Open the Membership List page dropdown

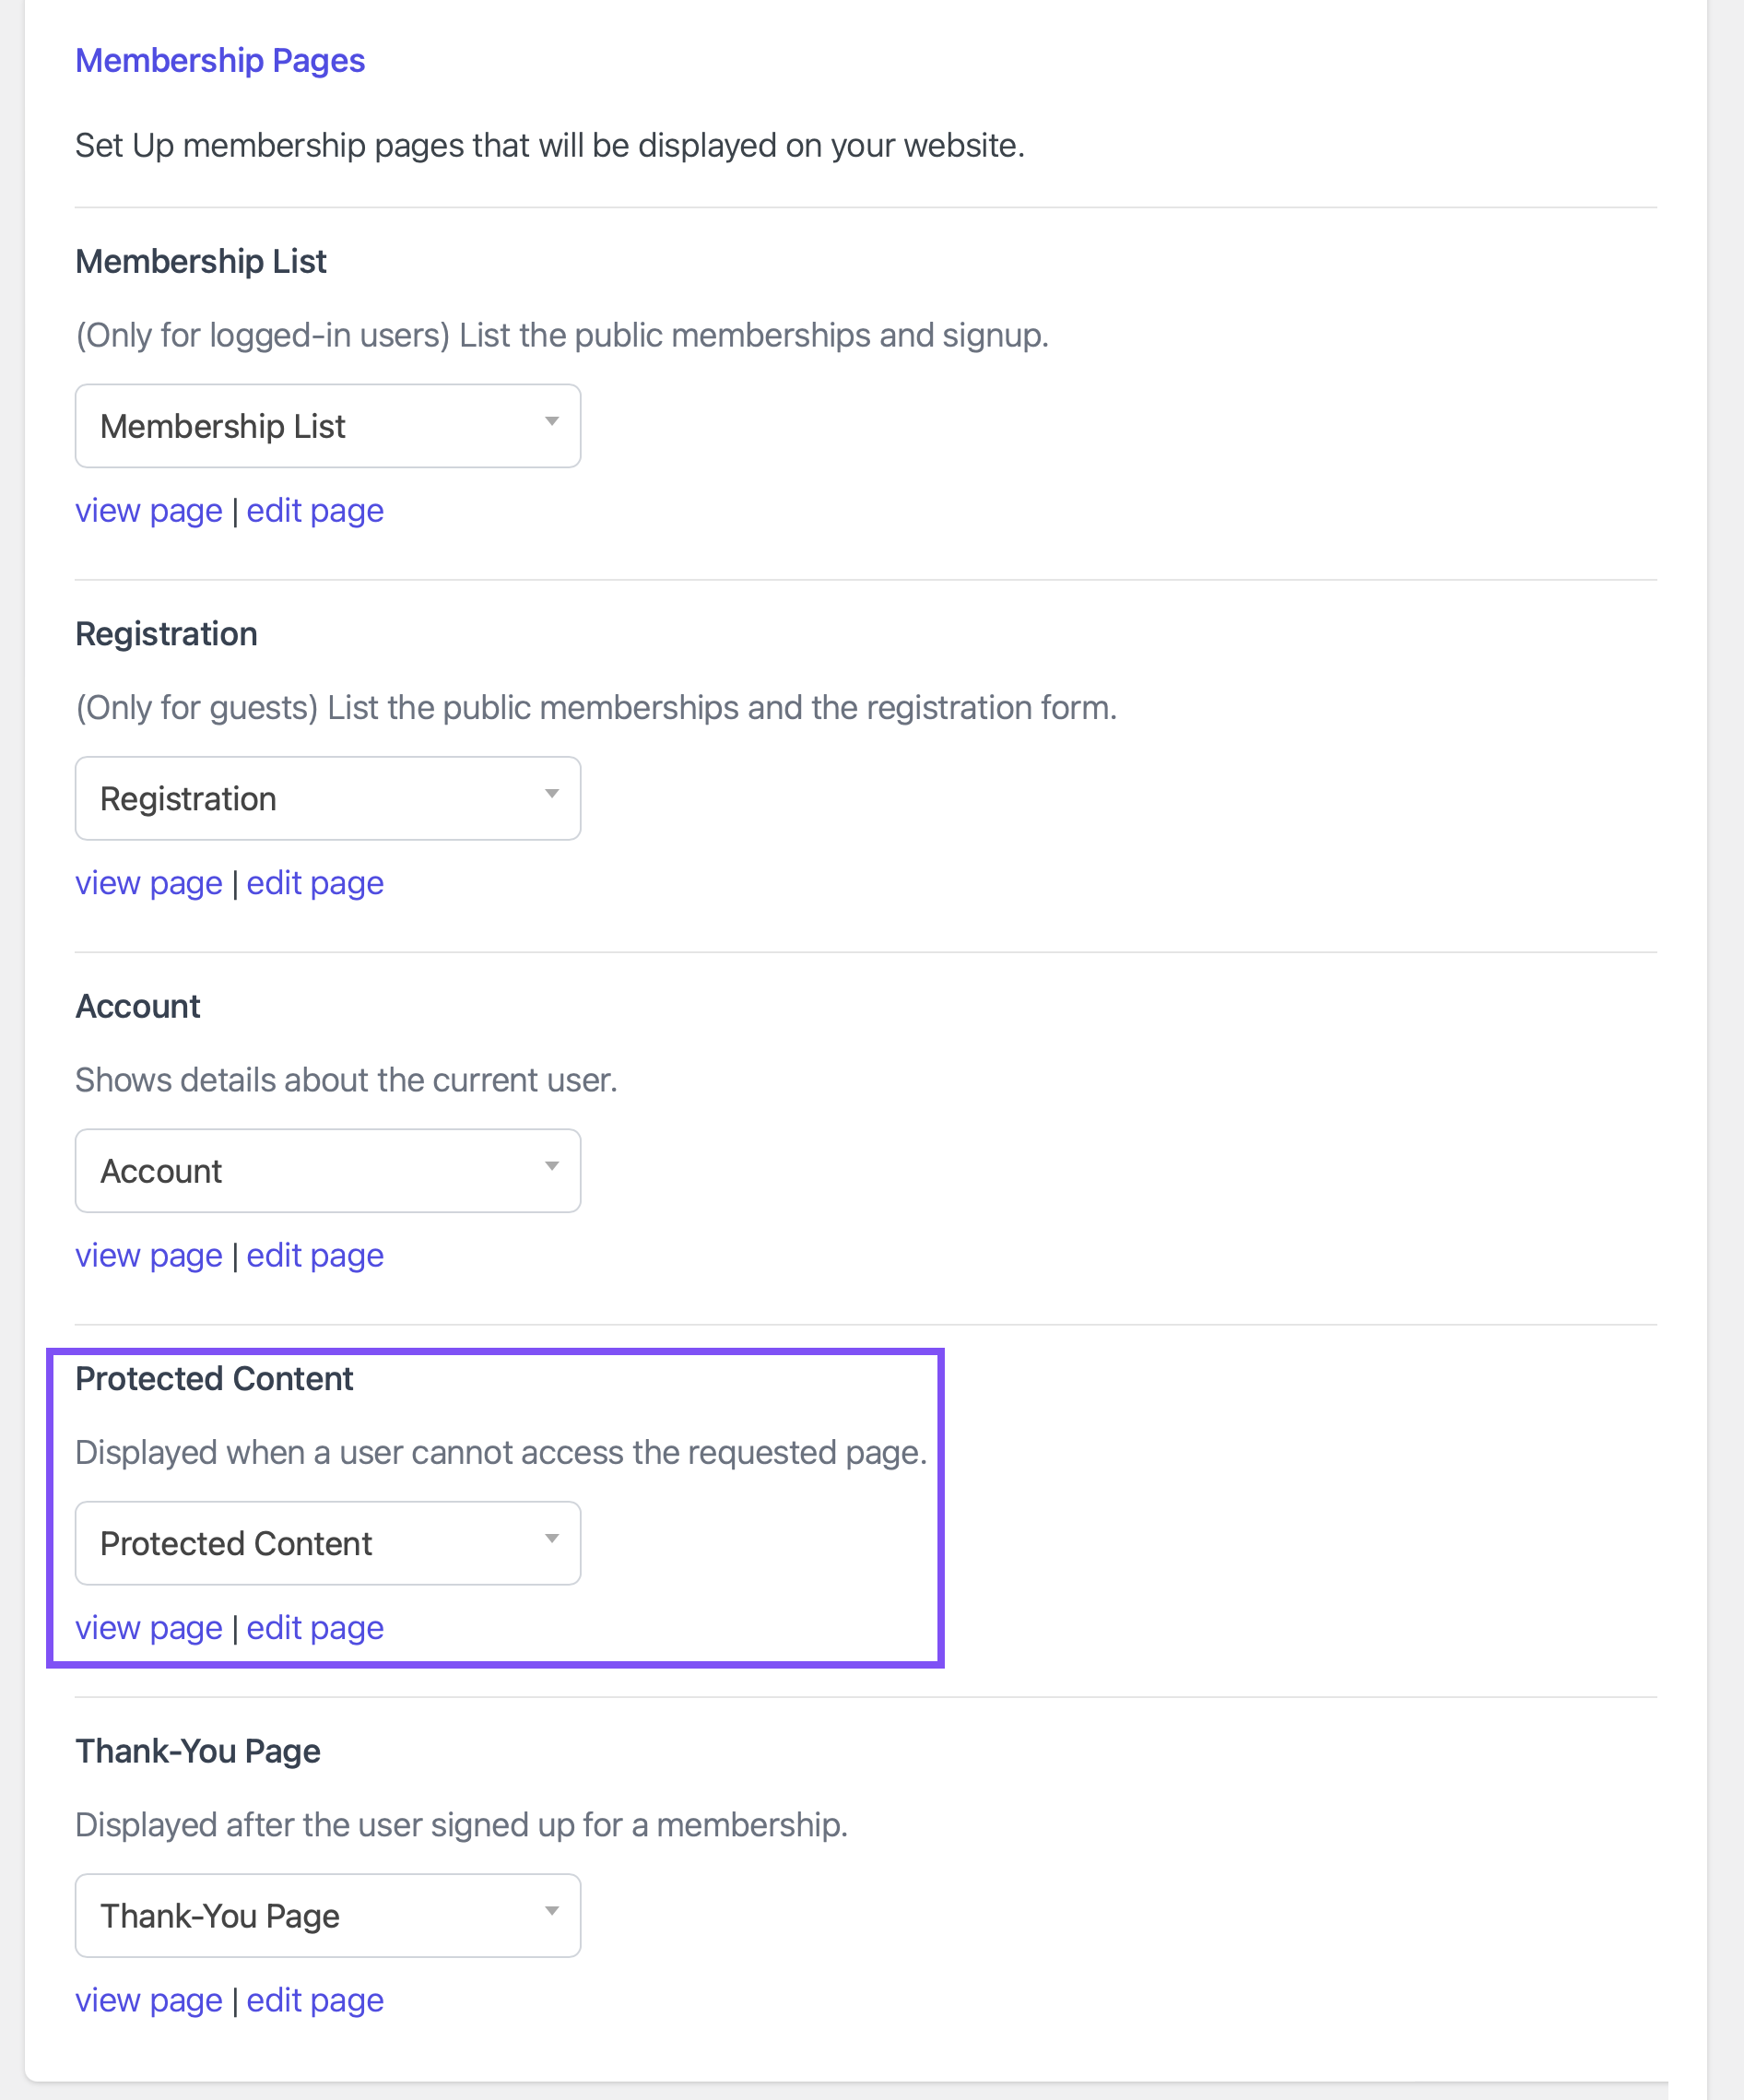pyautogui.click(x=327, y=426)
